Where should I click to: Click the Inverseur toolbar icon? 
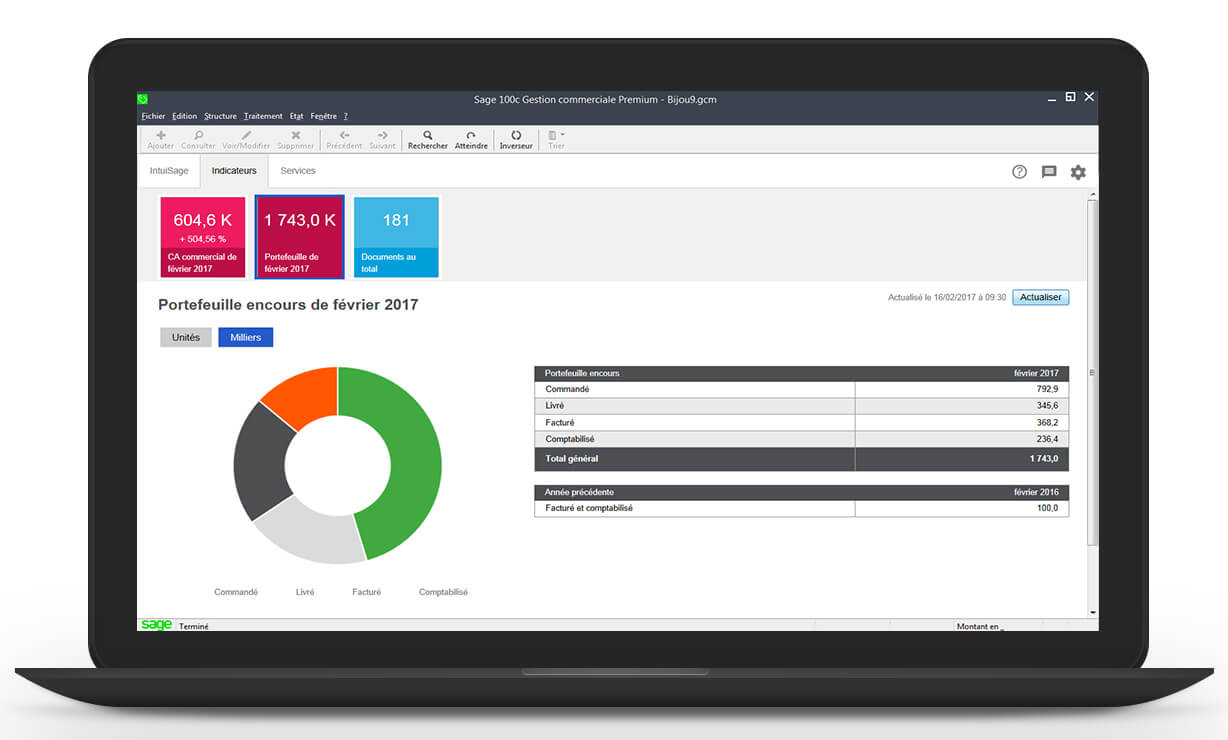tap(516, 135)
